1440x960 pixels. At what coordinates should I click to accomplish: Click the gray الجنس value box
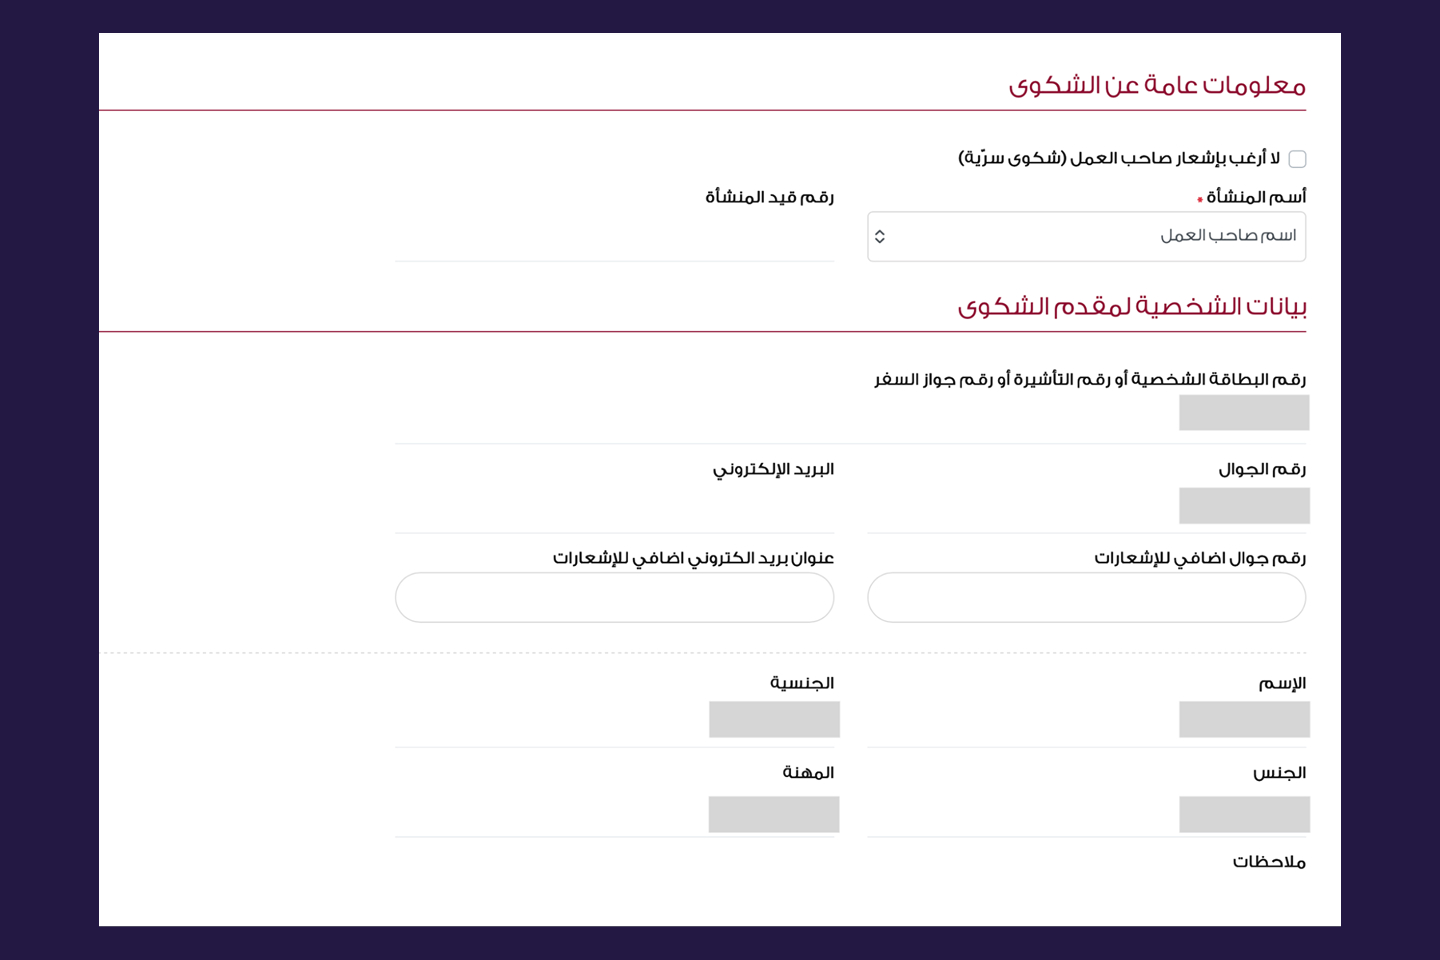(1244, 815)
